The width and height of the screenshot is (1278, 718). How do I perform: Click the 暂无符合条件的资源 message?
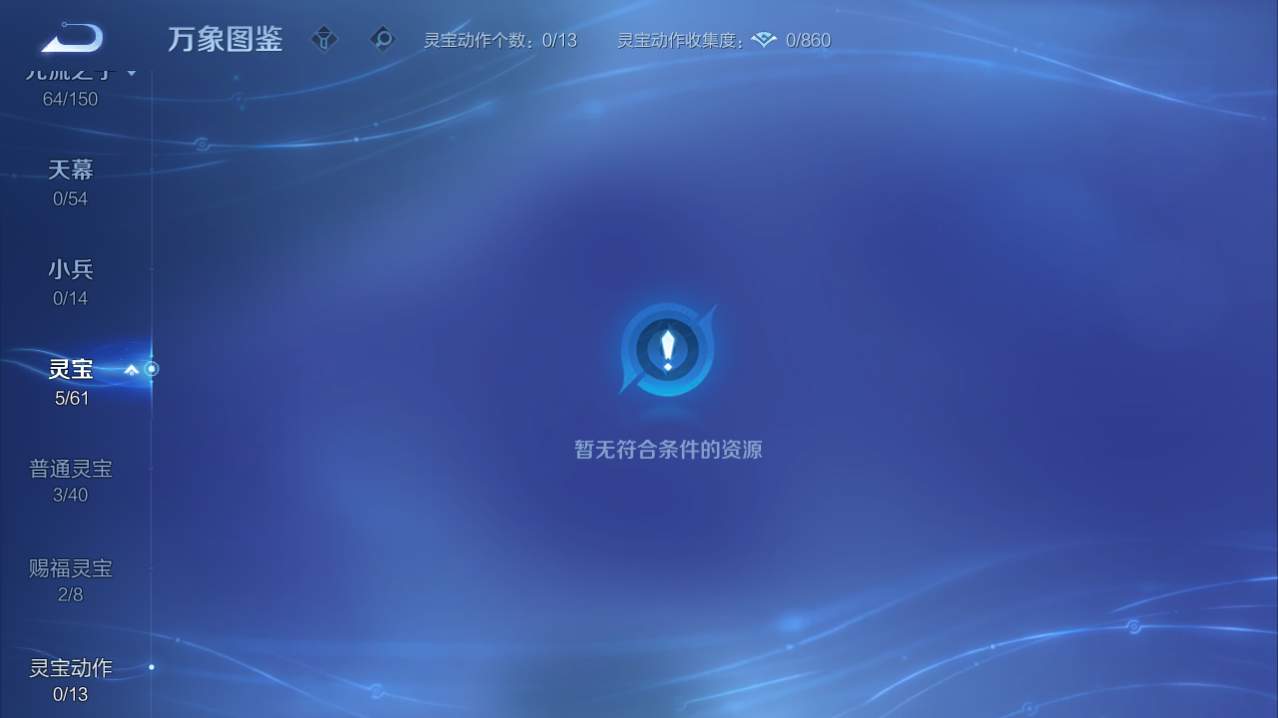point(668,450)
